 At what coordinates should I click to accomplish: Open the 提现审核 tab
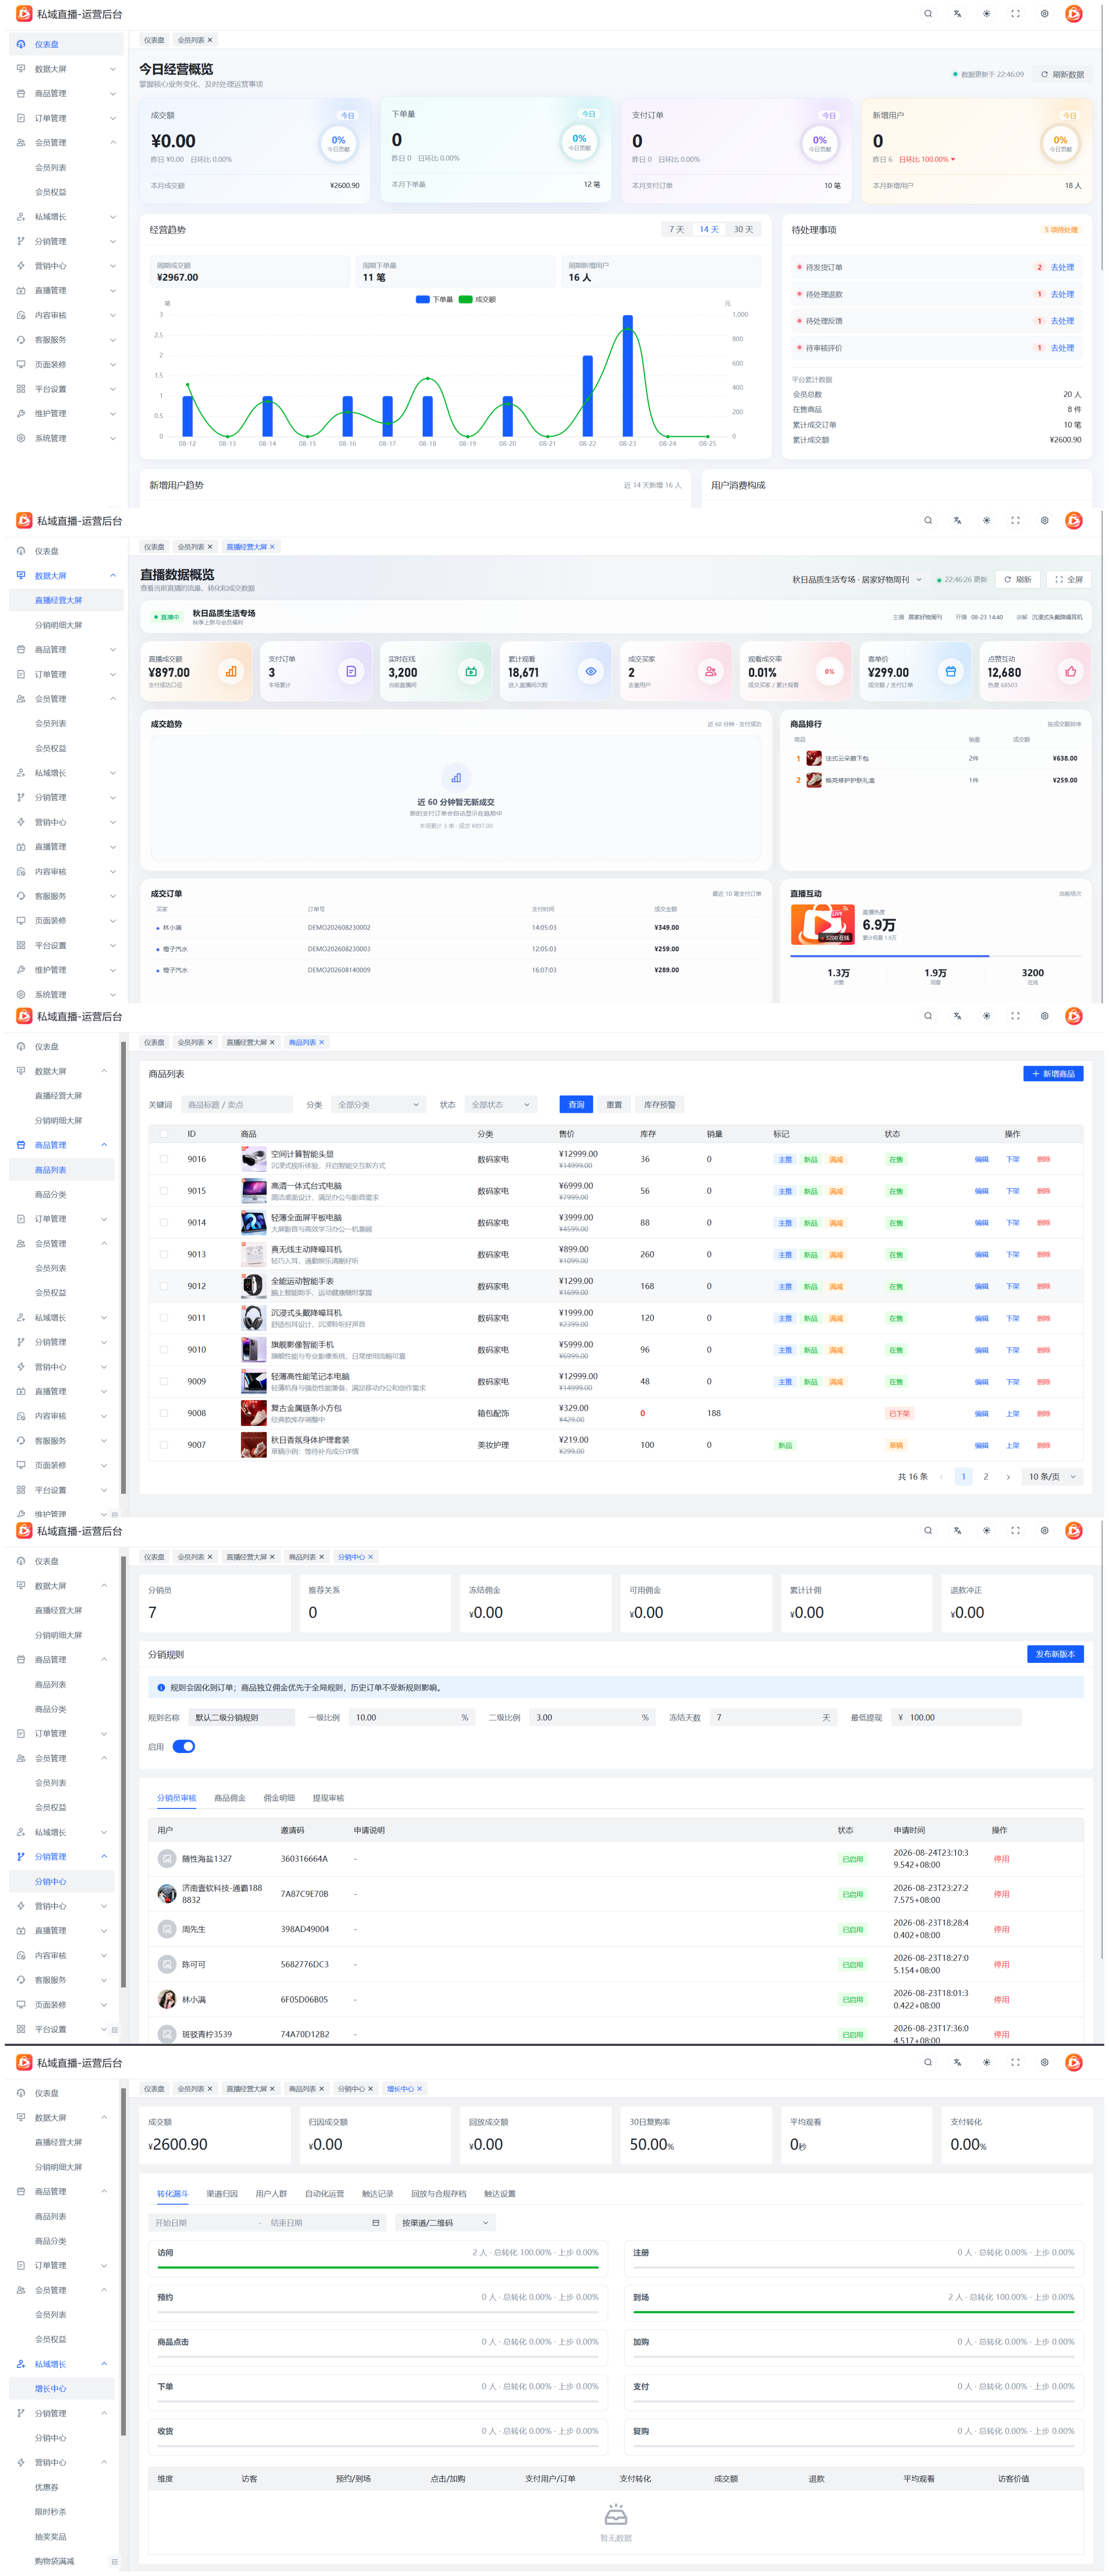pyautogui.click(x=328, y=1797)
